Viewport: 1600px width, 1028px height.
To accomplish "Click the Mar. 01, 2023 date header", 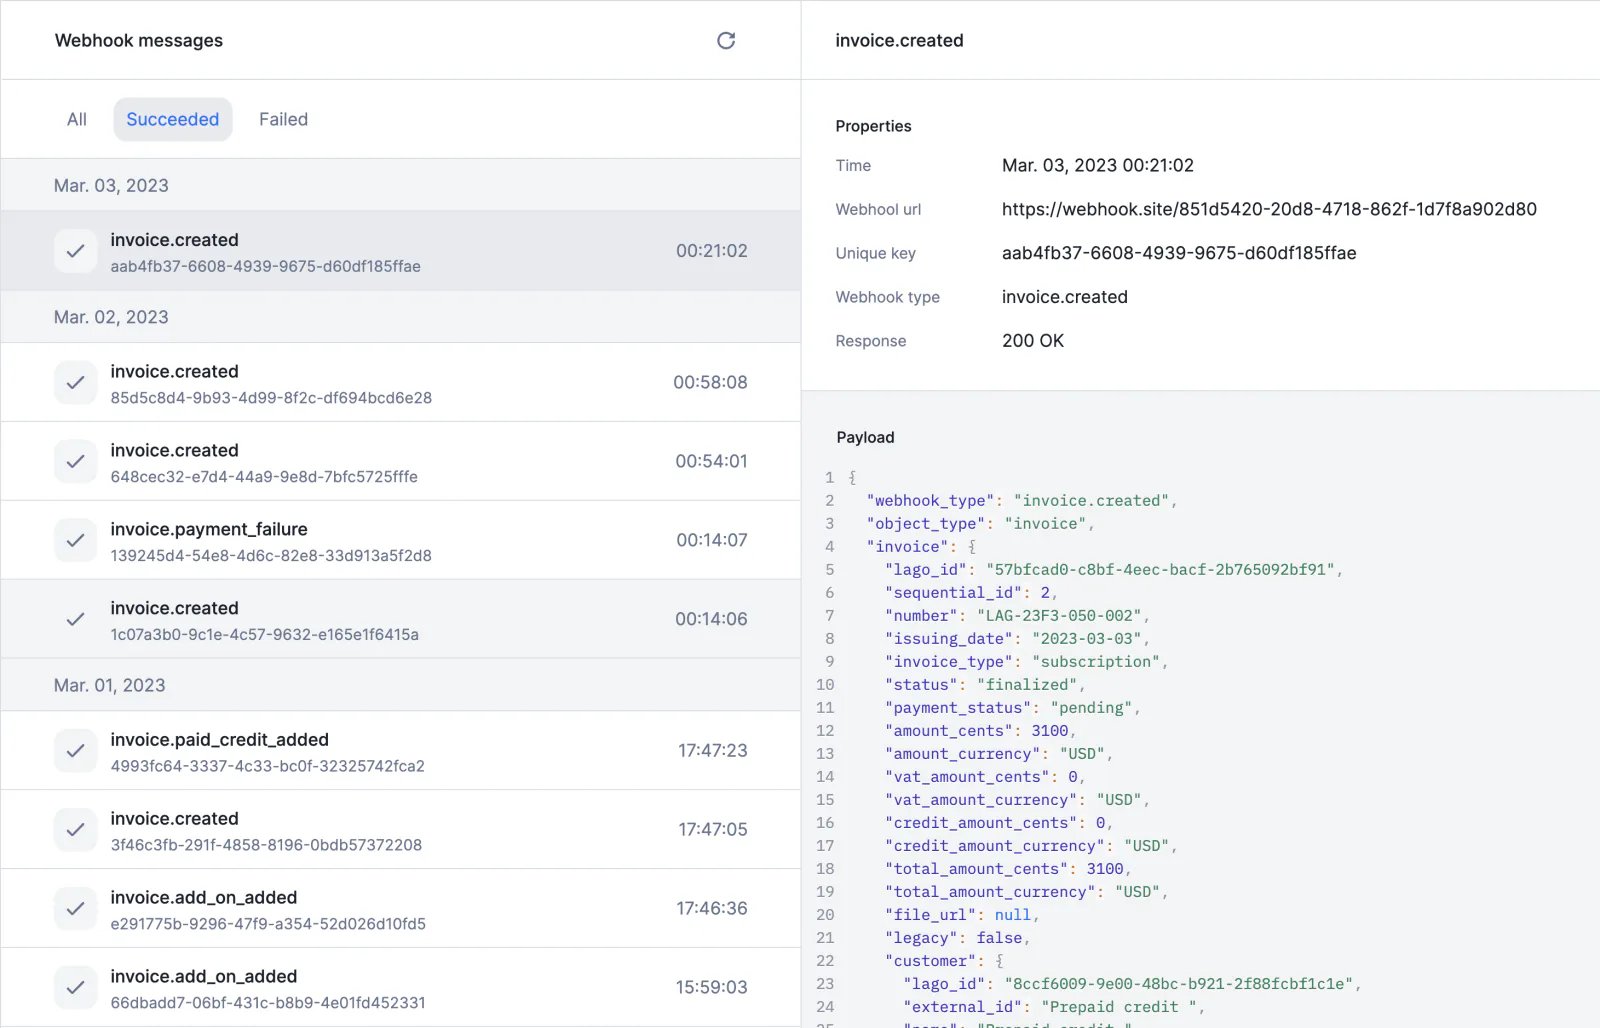I will click(x=110, y=686).
